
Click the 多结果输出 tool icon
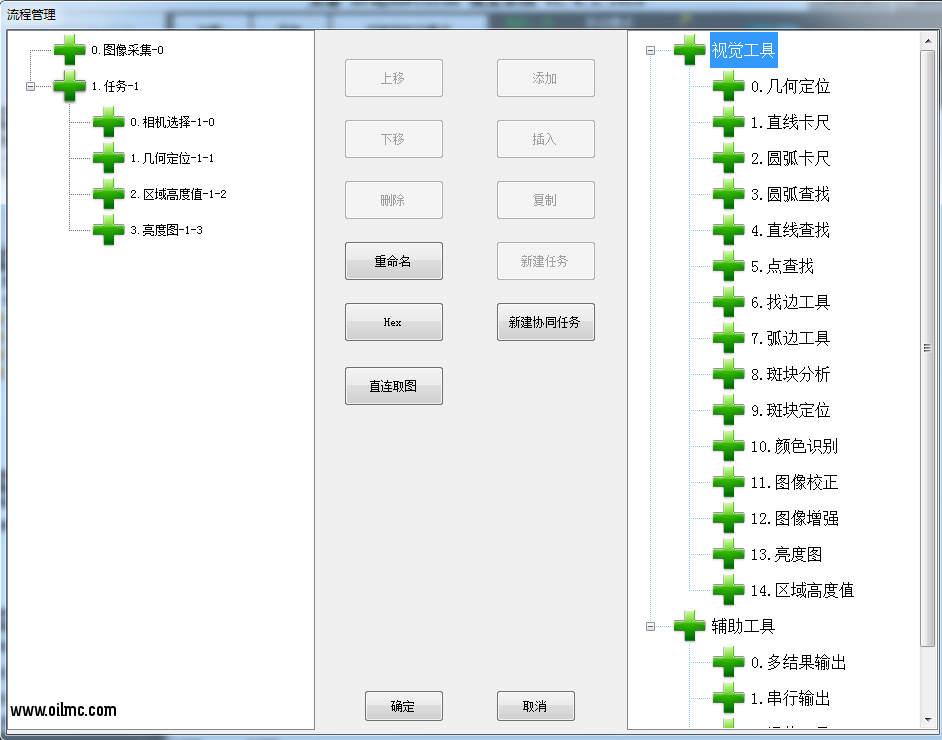coord(728,663)
